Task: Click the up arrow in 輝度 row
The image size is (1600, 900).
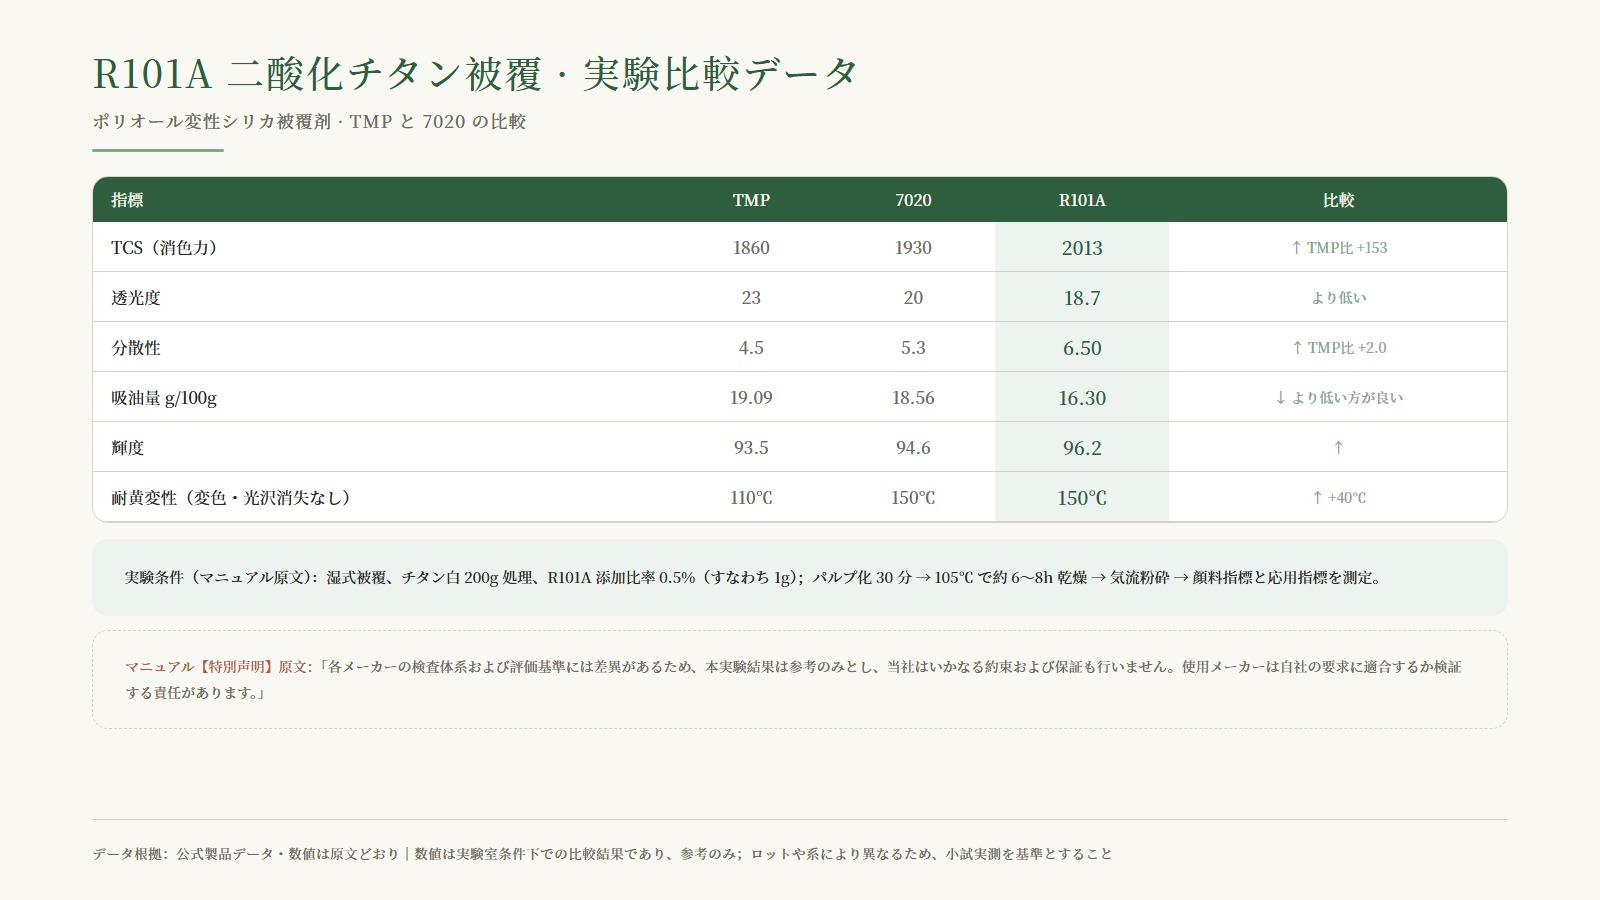Action: [x=1338, y=448]
